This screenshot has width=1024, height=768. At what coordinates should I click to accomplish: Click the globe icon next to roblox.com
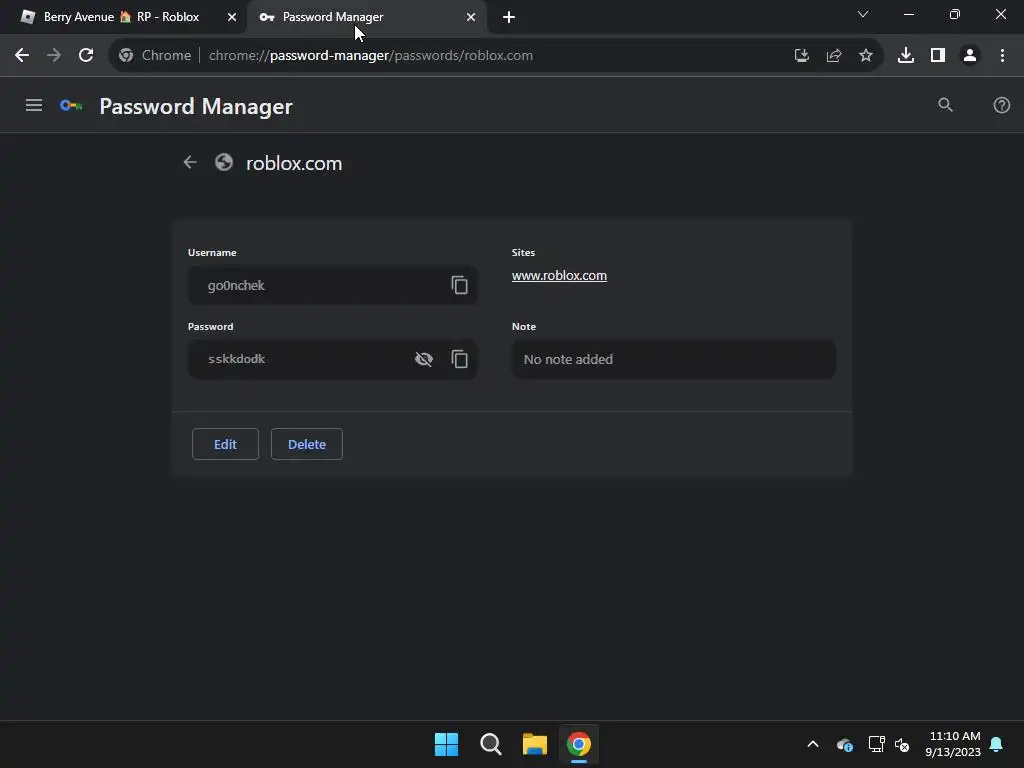tap(224, 162)
